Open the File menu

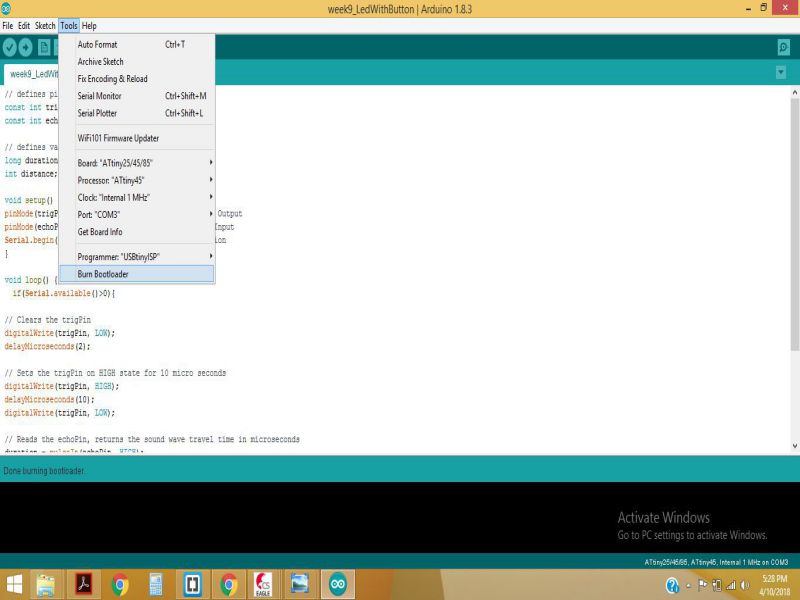pos(8,26)
